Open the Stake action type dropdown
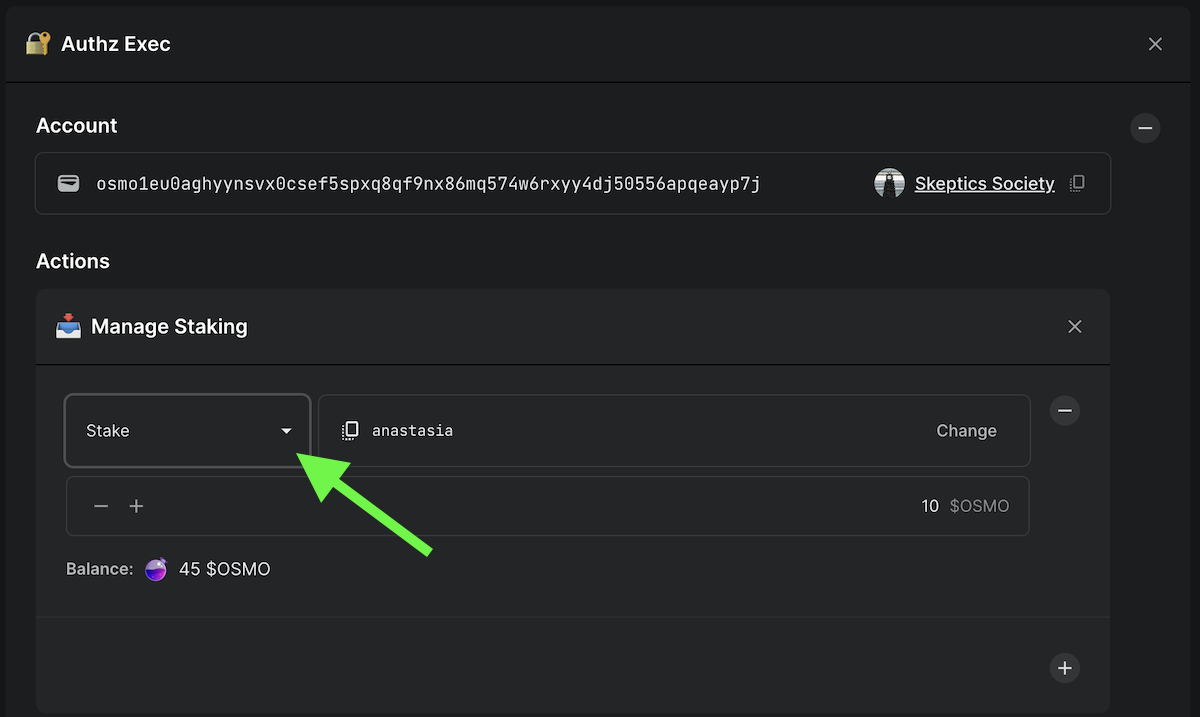The height and width of the screenshot is (717, 1200). tap(187, 431)
